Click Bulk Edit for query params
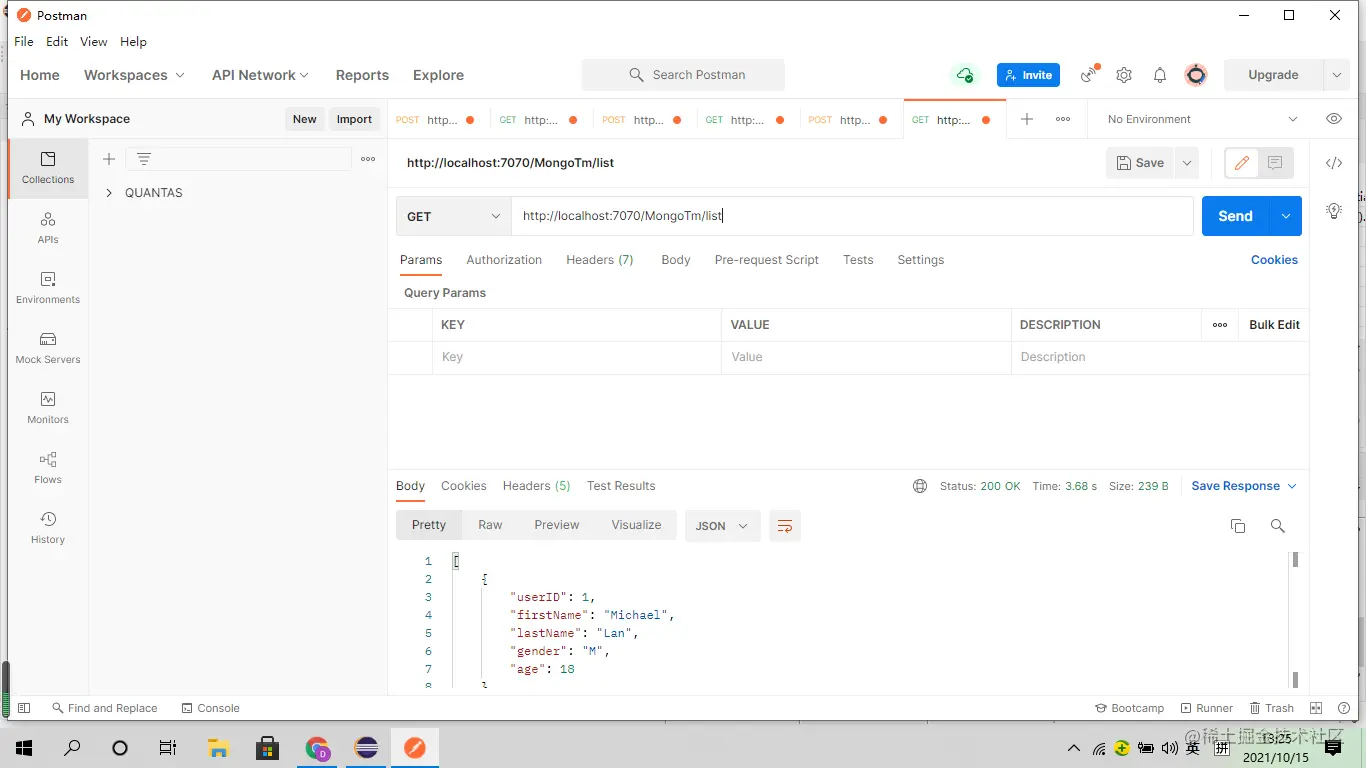 (x=1274, y=325)
